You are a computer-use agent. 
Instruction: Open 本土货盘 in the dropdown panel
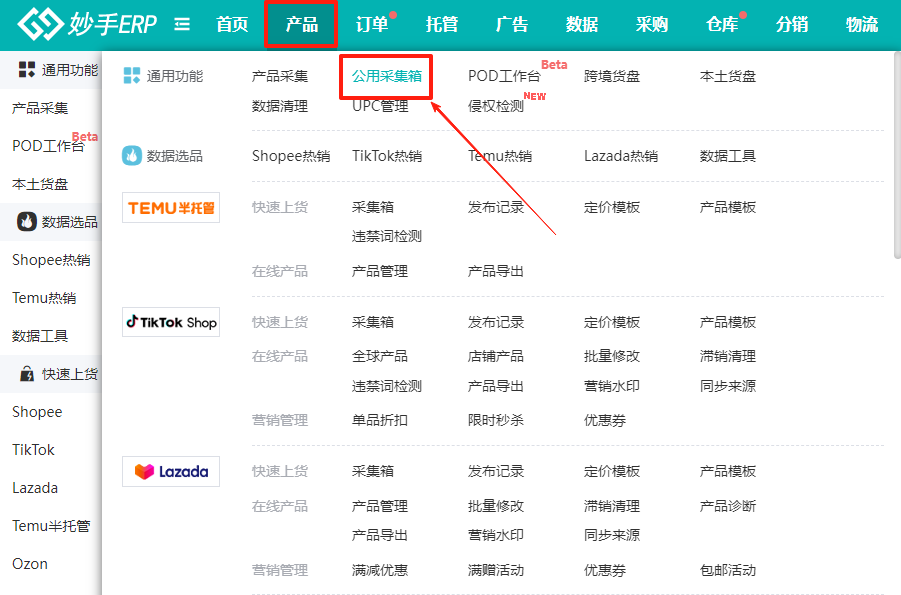click(727, 76)
